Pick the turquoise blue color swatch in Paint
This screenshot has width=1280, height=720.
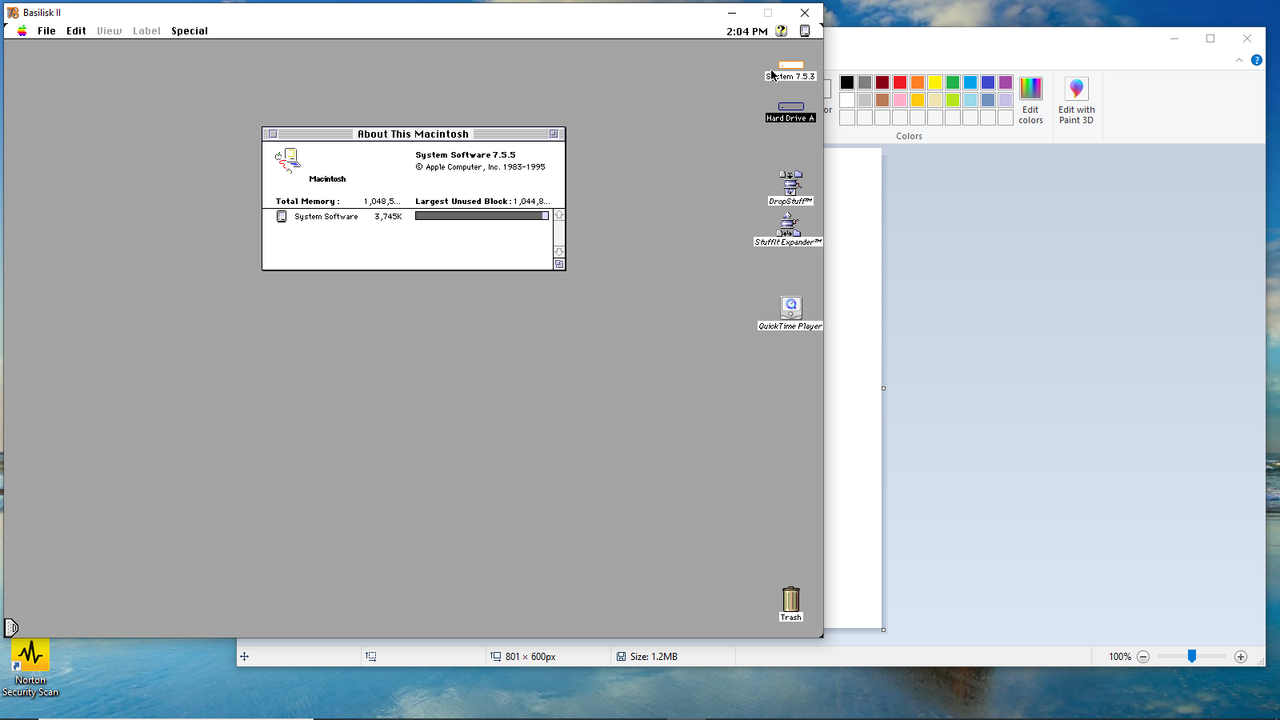970,82
